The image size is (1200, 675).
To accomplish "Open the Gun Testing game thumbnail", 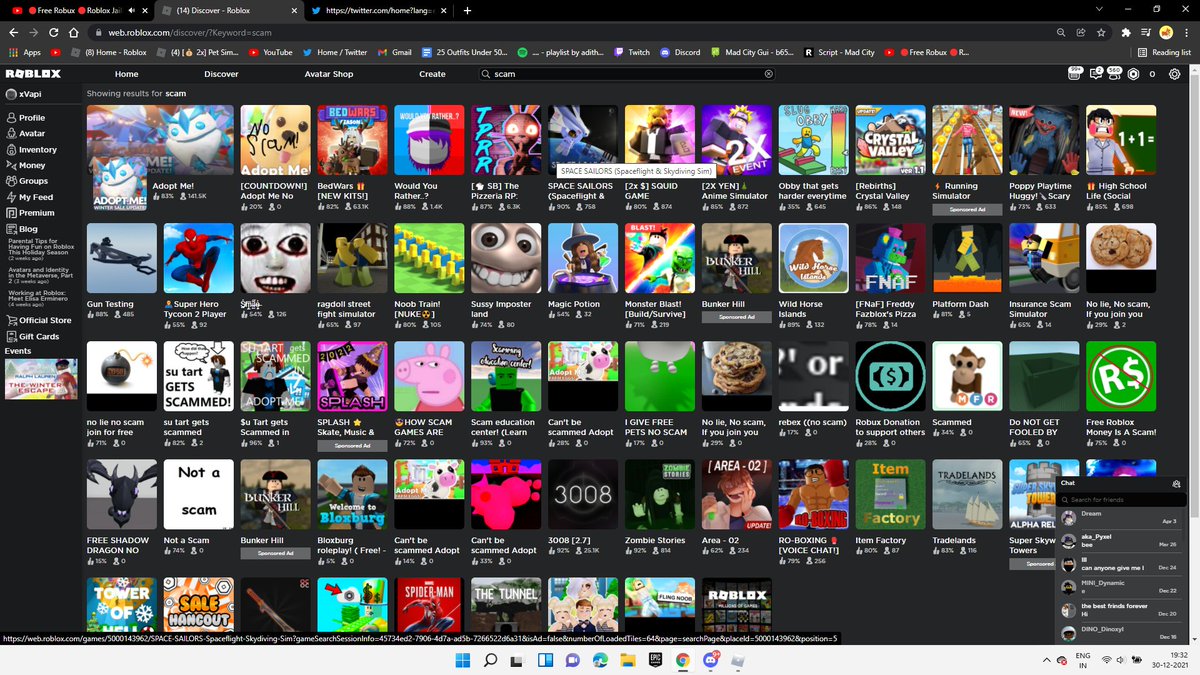I will click(x=123, y=259).
